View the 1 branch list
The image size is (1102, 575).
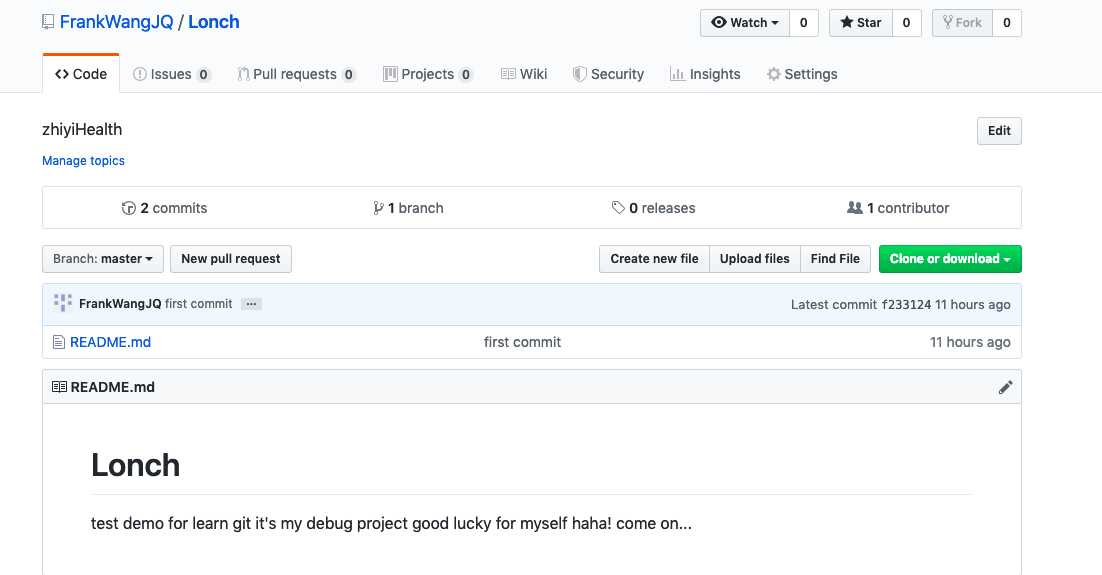coord(408,208)
